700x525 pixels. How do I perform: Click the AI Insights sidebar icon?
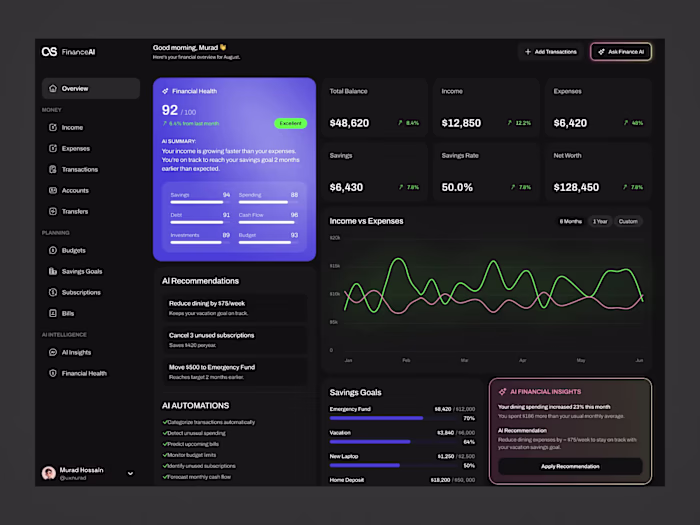[53, 352]
